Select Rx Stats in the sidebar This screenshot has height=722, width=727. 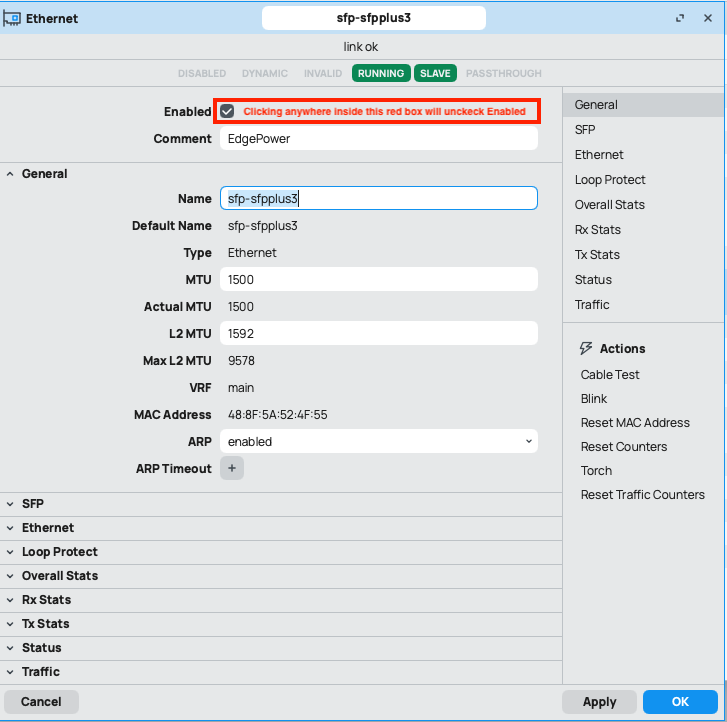click(x=643, y=230)
